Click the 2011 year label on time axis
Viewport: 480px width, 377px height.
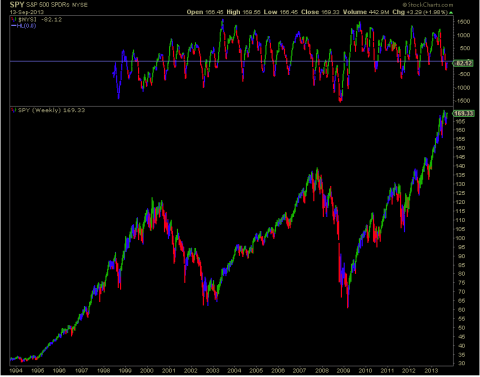tap(387, 371)
